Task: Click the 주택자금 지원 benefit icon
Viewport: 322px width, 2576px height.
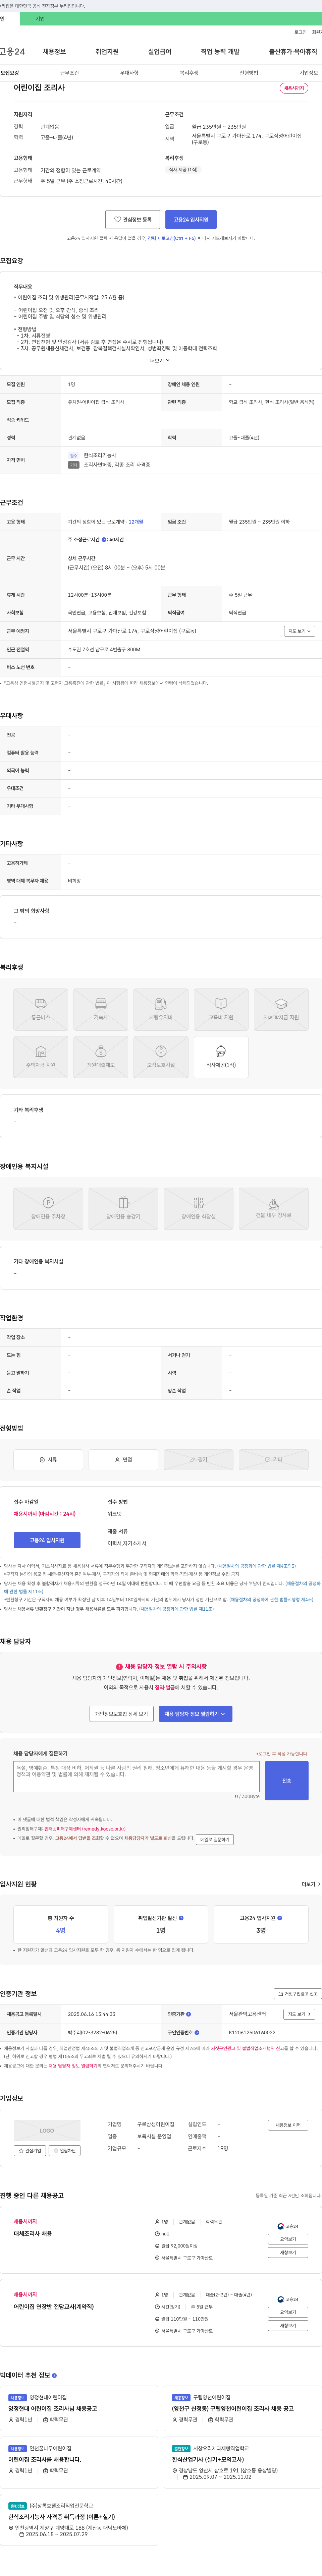Action: (41, 1057)
